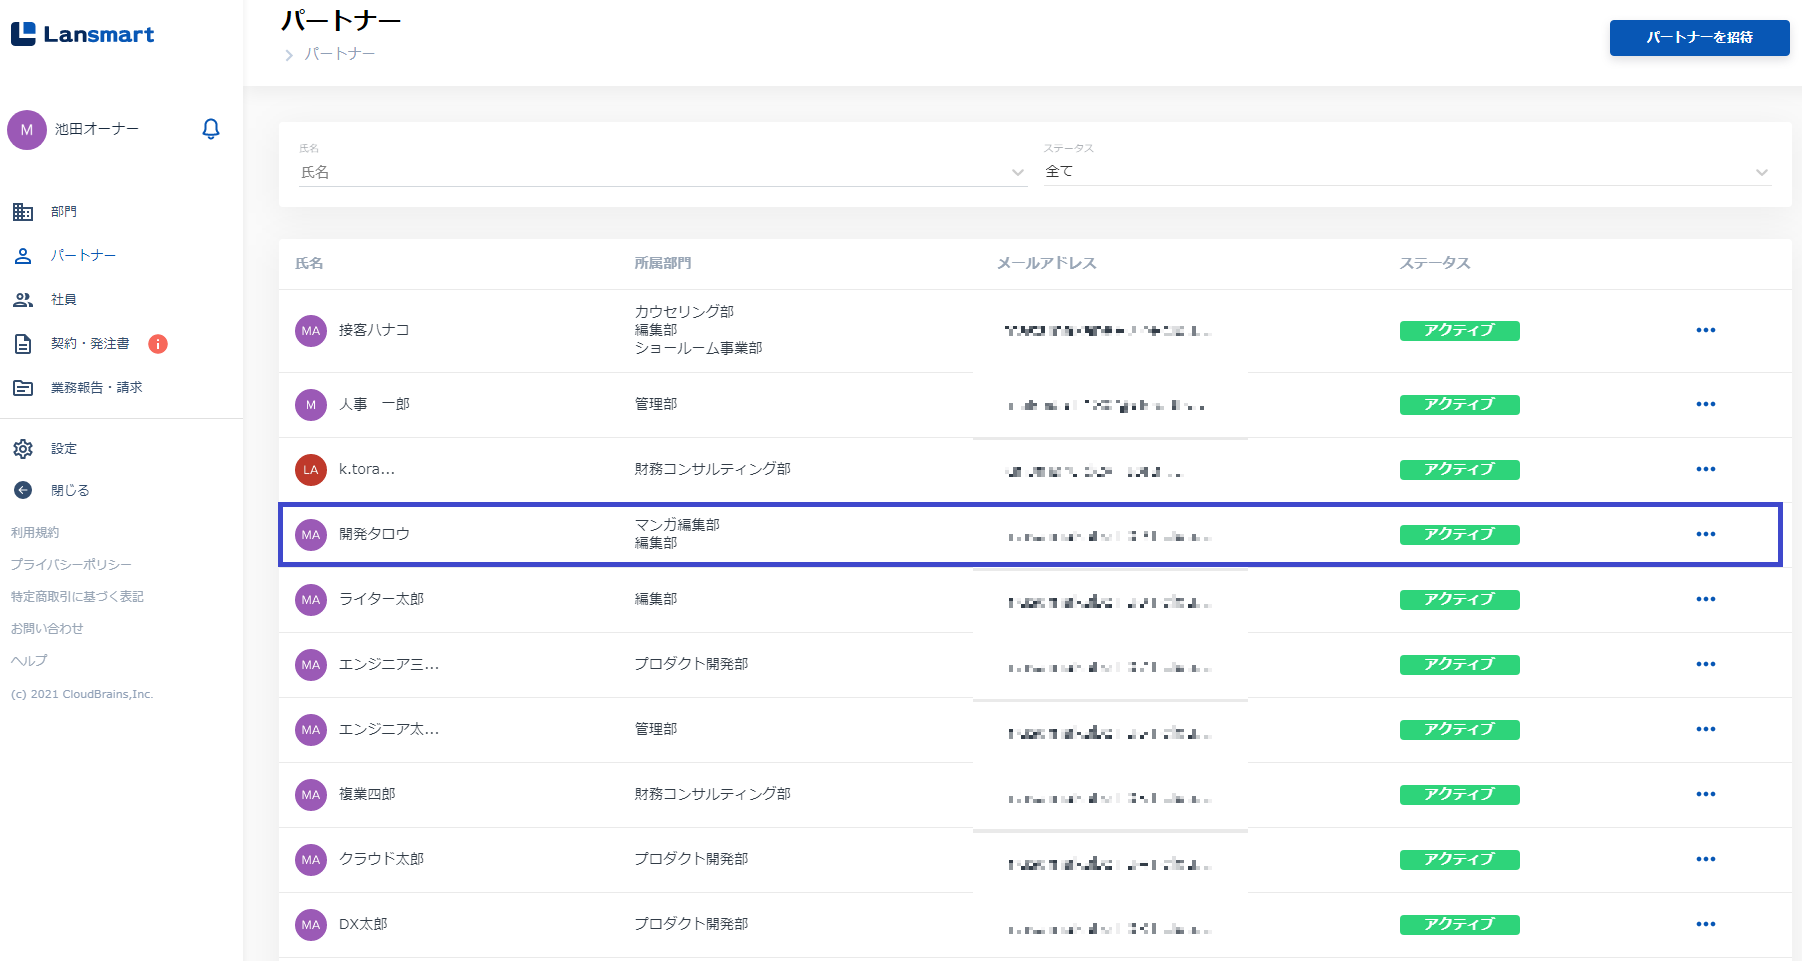Click the 業務報告・請求 icon

coord(23,388)
